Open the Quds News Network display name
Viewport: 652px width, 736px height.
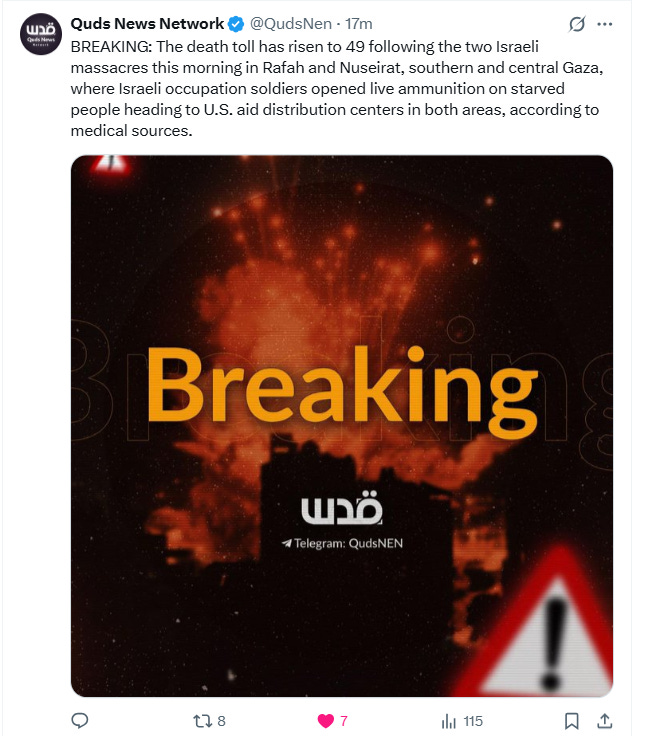tap(147, 23)
